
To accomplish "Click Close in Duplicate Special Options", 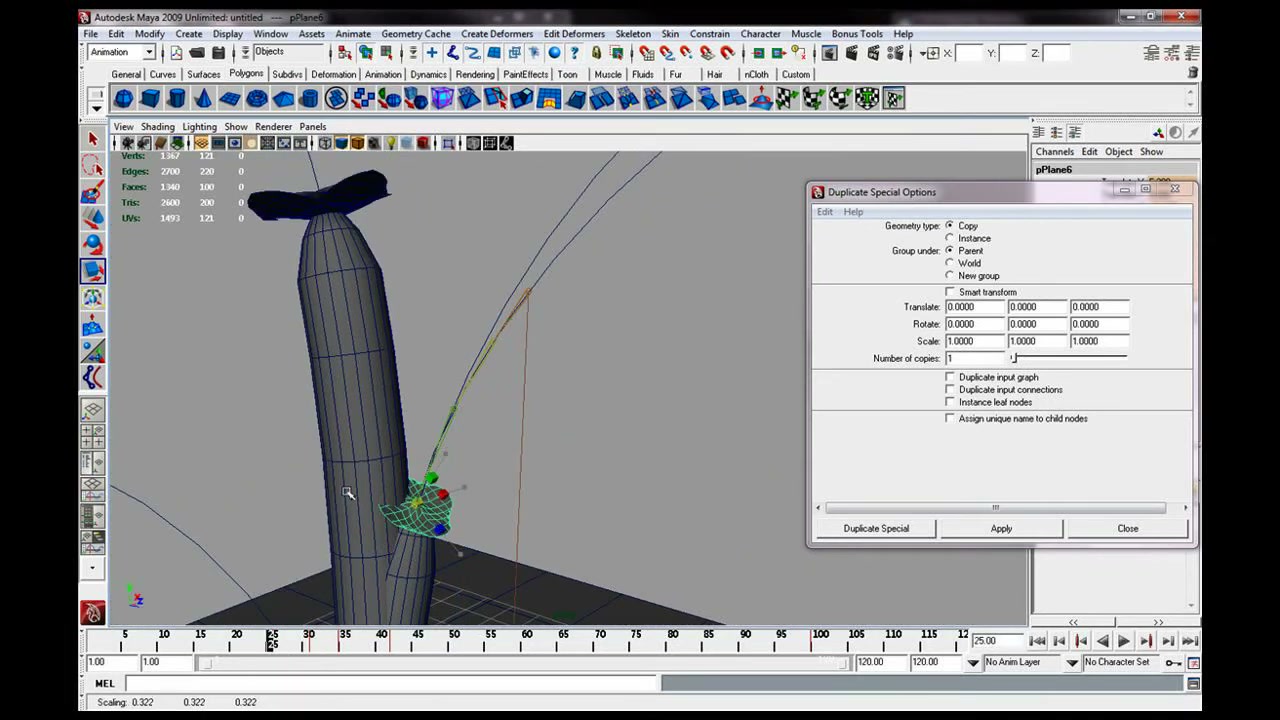I will 1127,528.
